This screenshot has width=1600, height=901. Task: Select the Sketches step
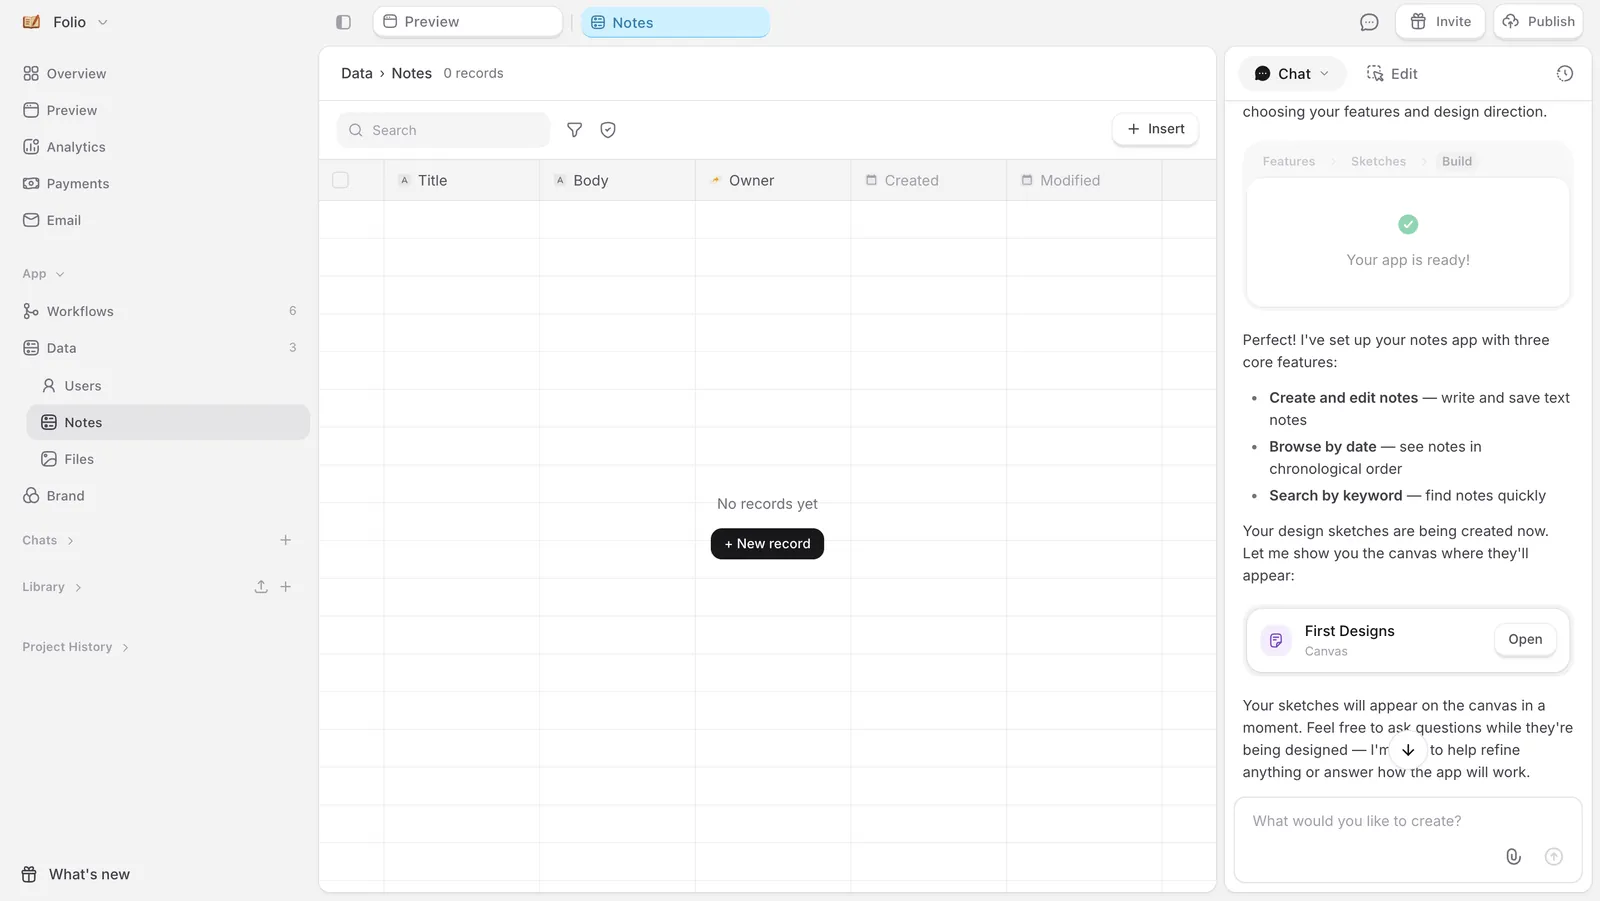point(1378,161)
